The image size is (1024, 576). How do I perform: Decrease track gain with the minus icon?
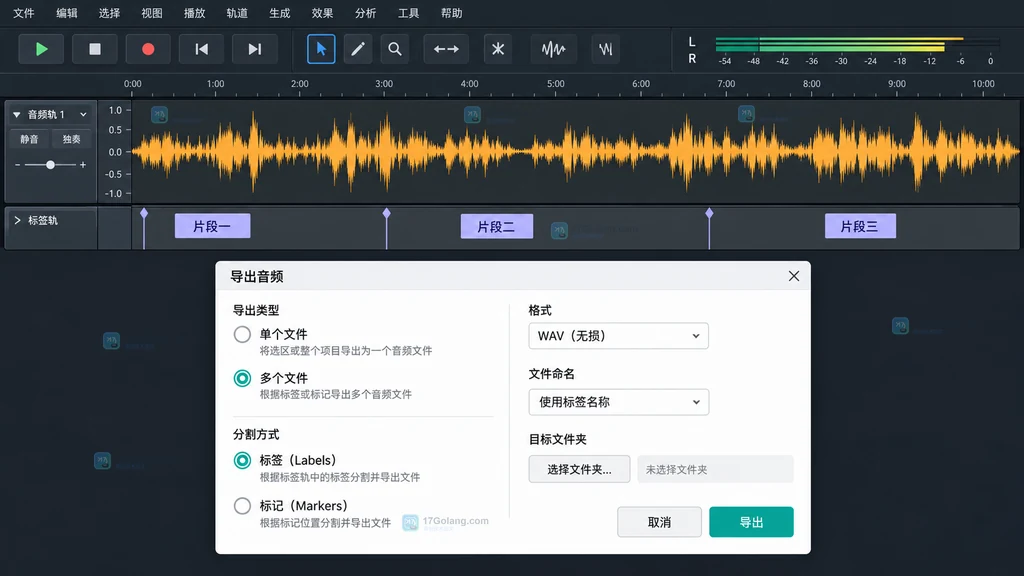click(x=17, y=165)
